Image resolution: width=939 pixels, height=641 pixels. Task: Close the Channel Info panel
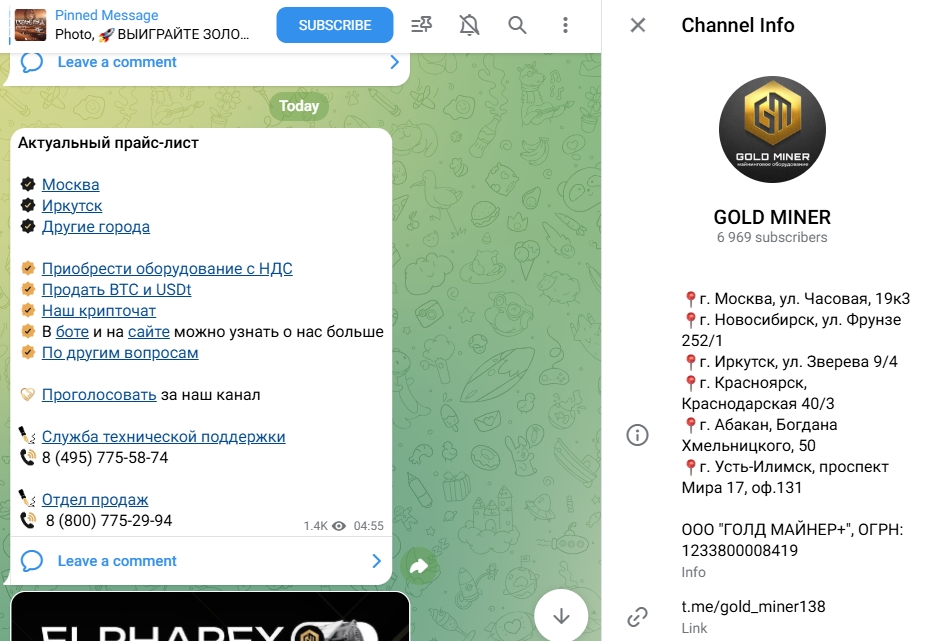click(638, 25)
